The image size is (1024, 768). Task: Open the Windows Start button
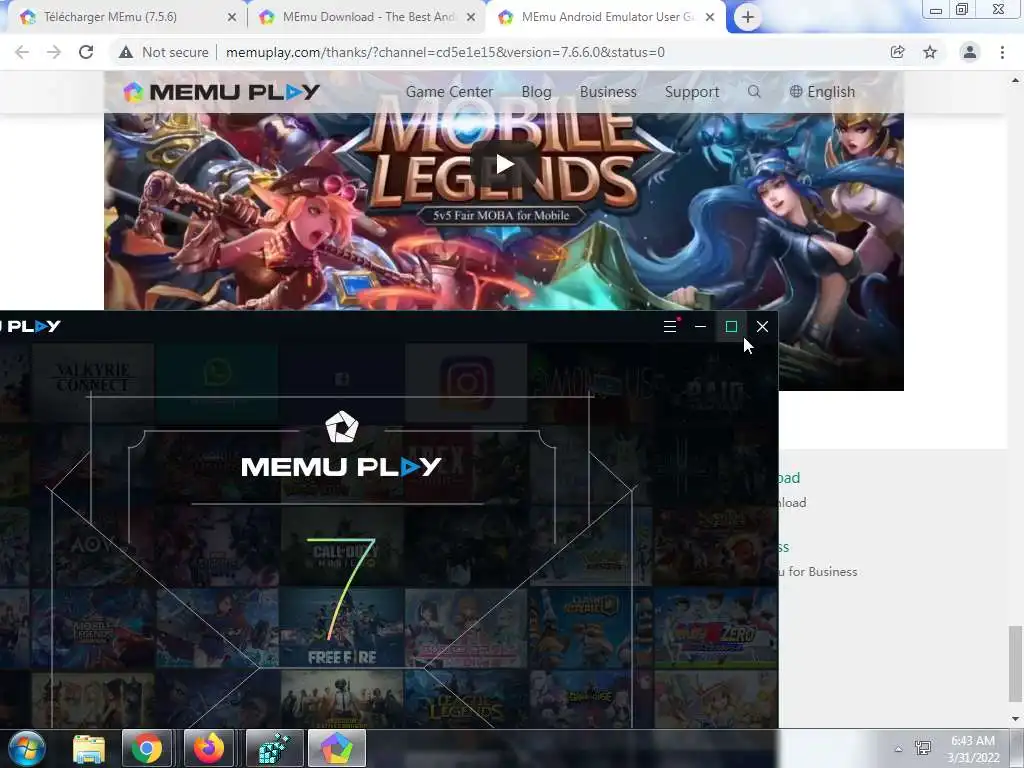(x=26, y=748)
